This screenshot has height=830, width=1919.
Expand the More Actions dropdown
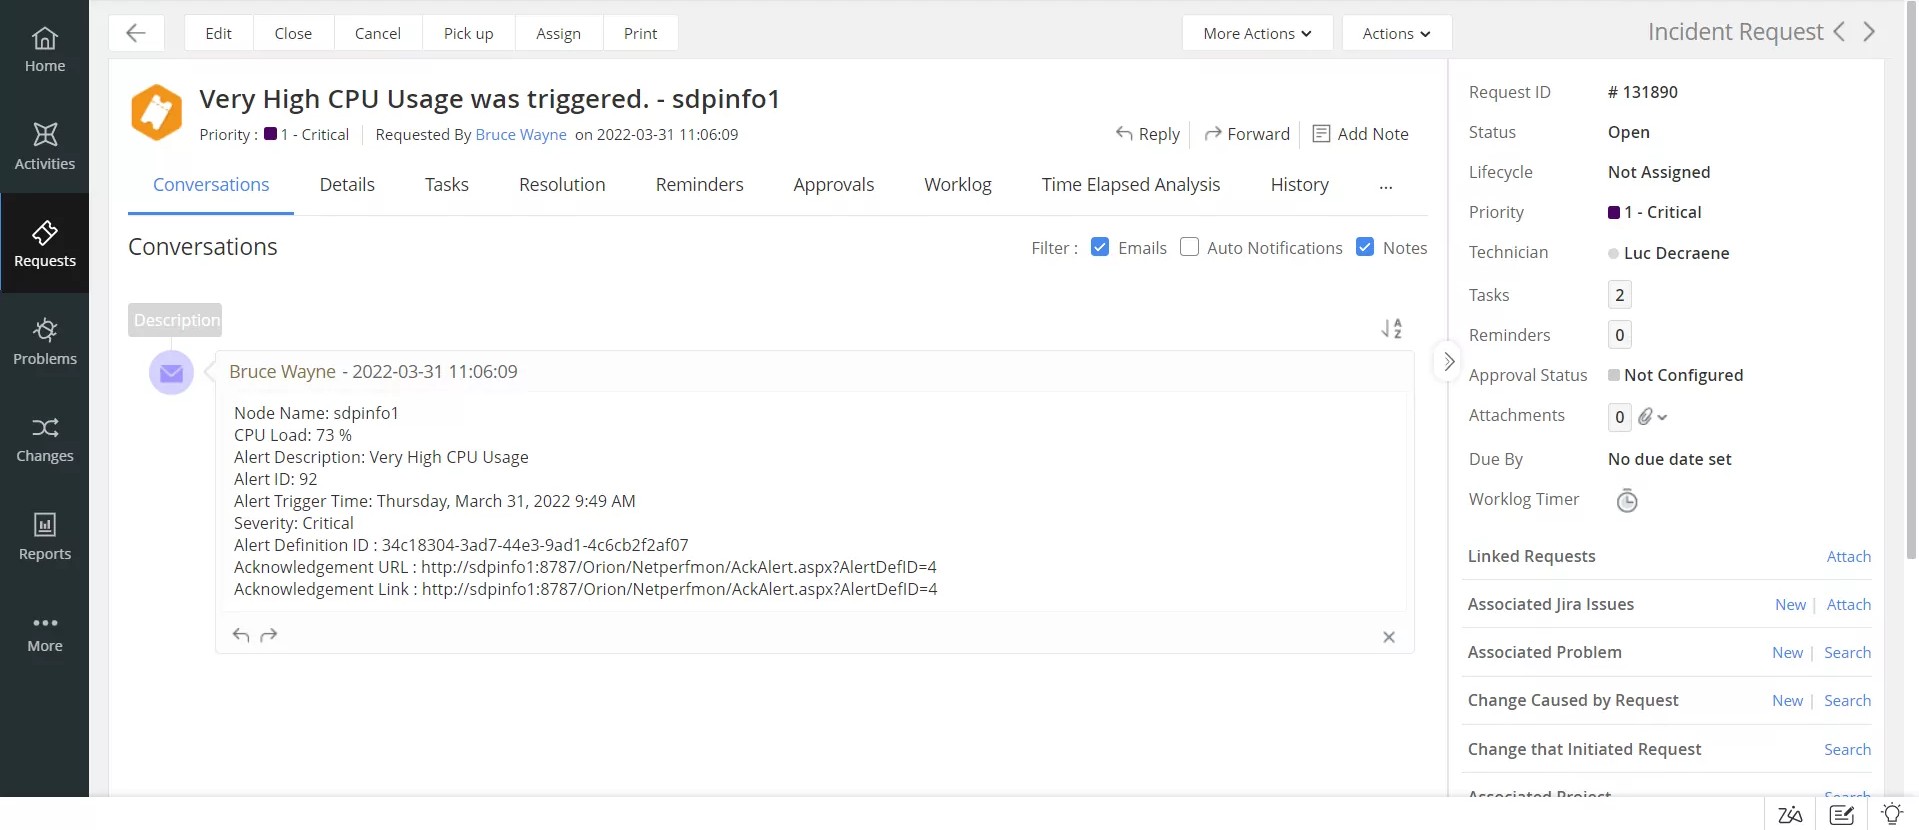click(x=1257, y=33)
